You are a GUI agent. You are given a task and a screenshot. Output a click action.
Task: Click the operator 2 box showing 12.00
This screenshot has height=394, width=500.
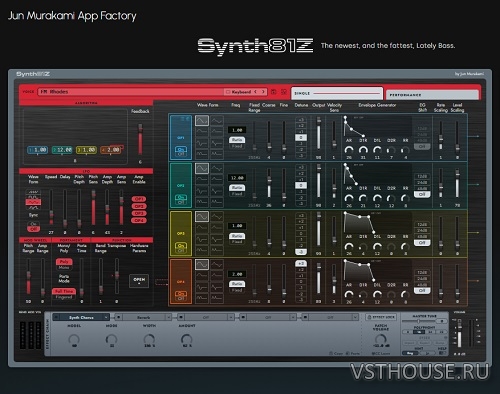click(62, 150)
